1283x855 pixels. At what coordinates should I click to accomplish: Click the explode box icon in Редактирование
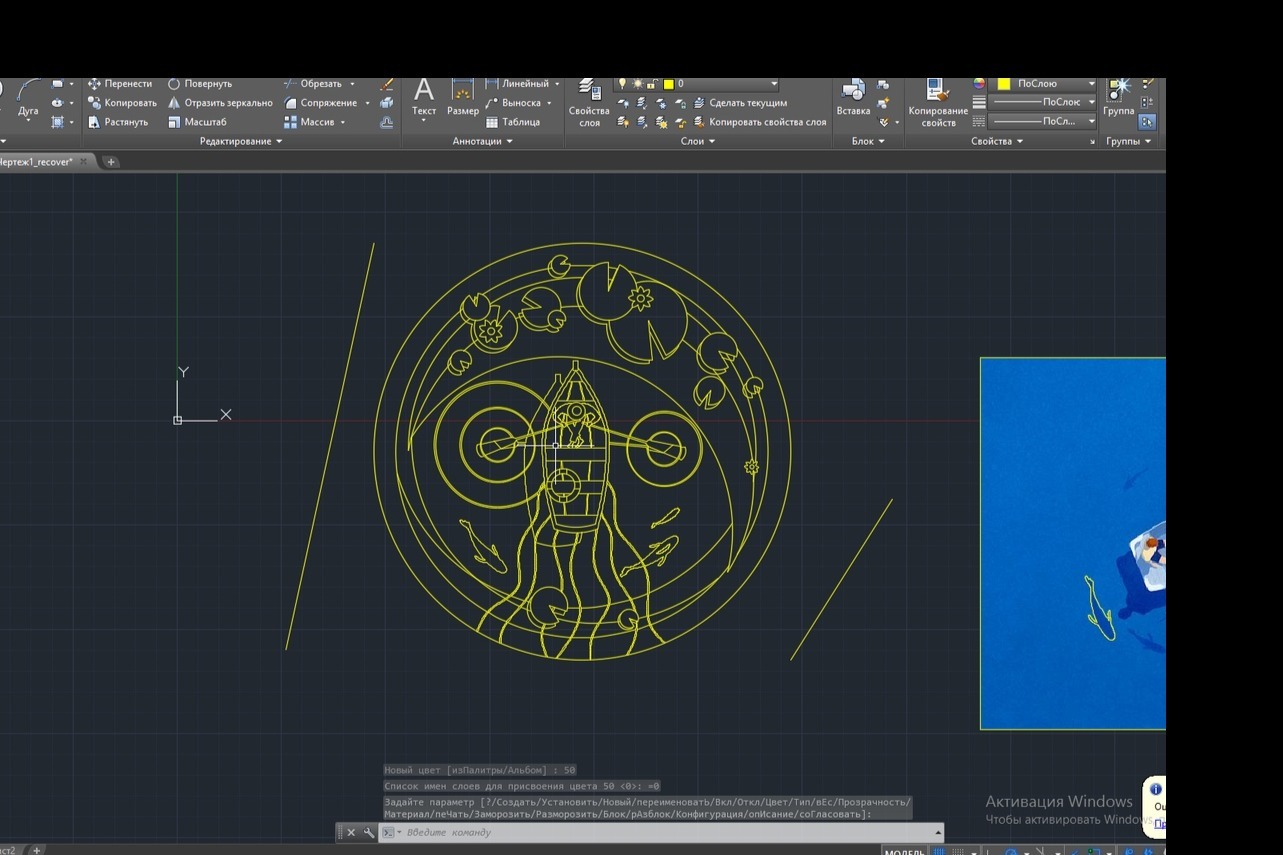point(387,103)
